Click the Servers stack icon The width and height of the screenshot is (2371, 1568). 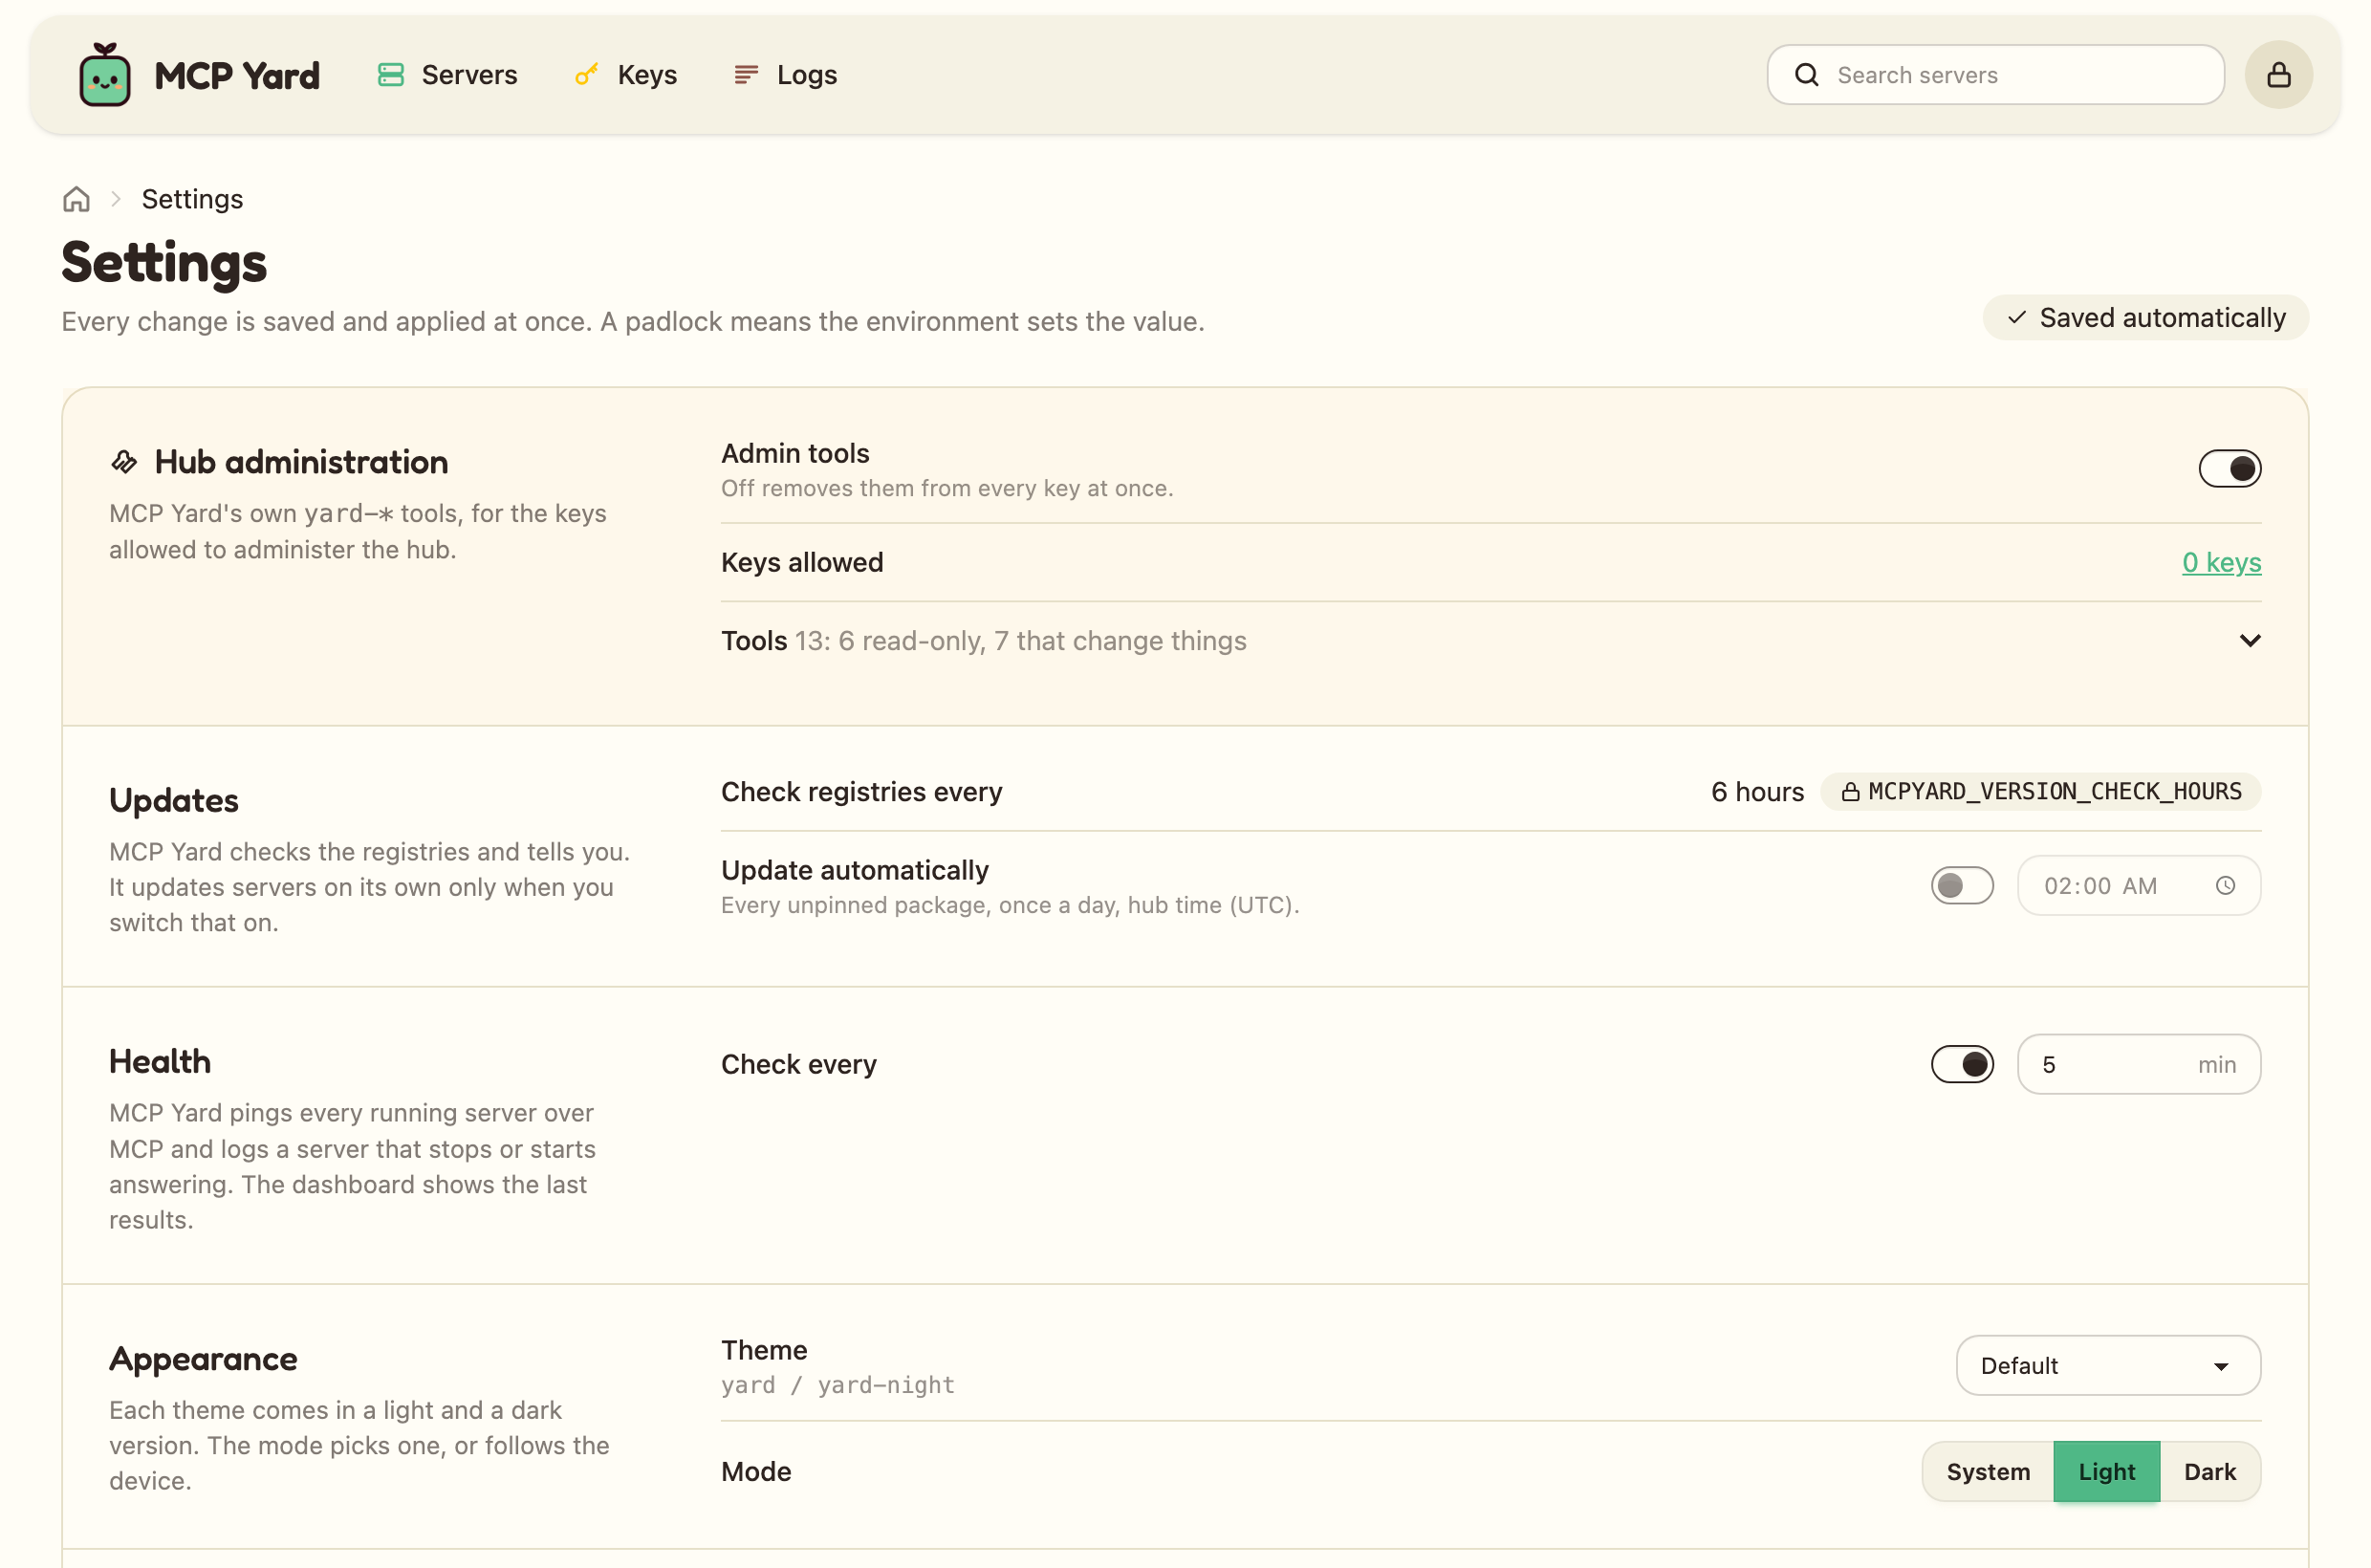[391, 75]
